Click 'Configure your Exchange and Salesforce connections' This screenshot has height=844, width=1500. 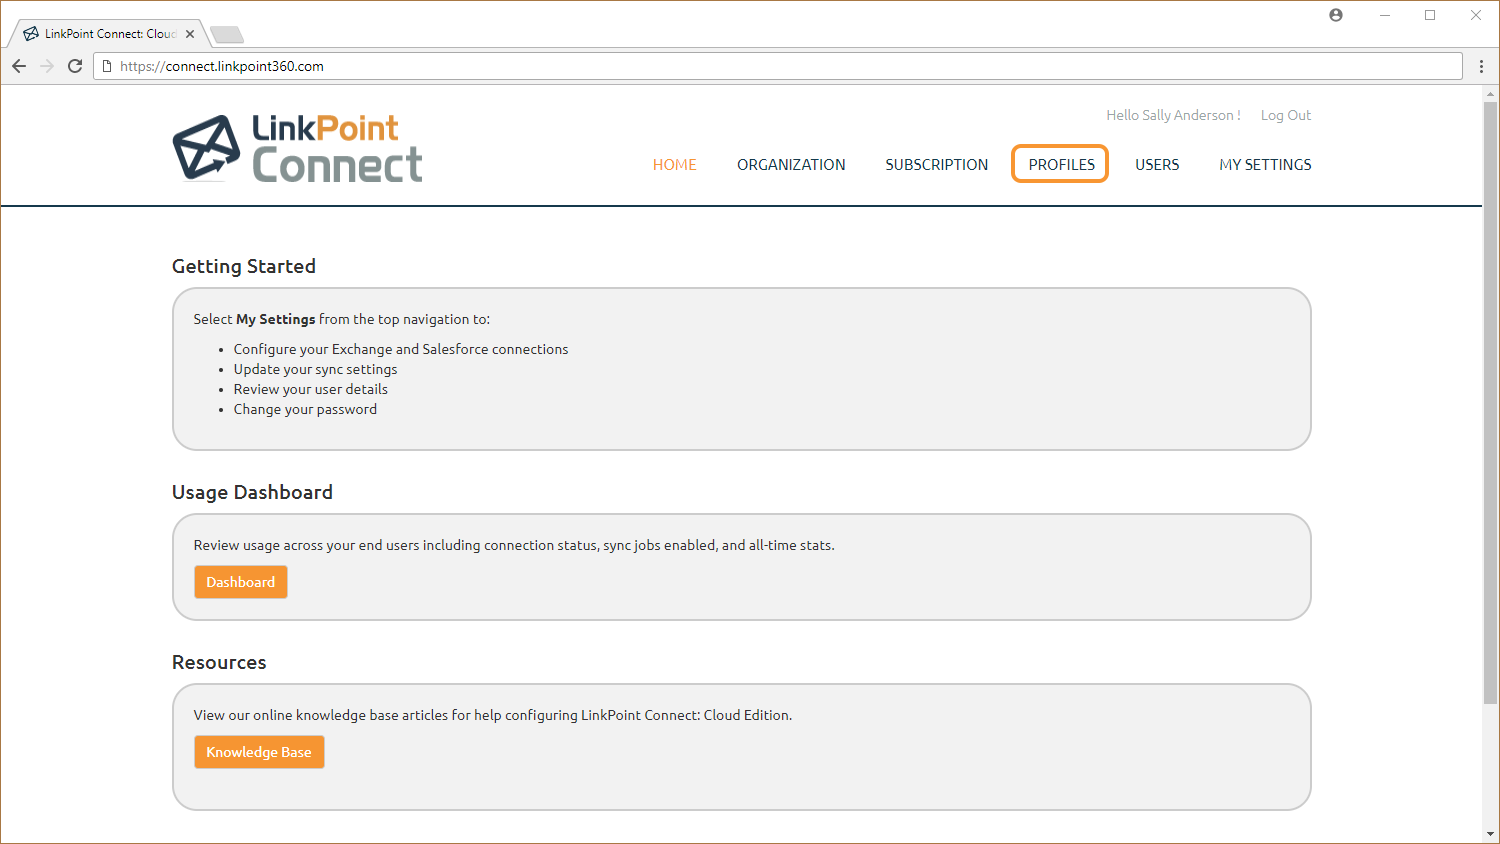pyautogui.click(x=401, y=349)
